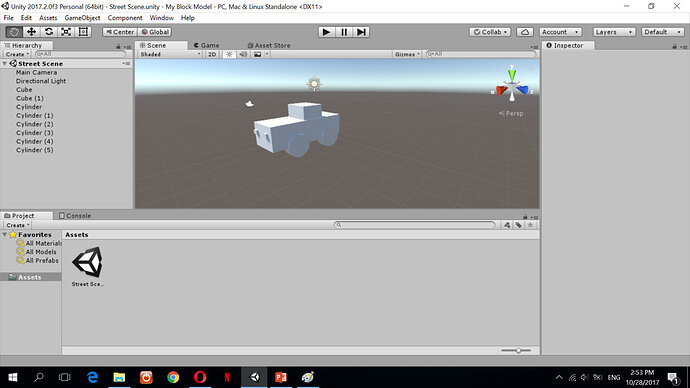The image size is (690, 388).
Task: Select the Scale tool
Action: (66, 32)
